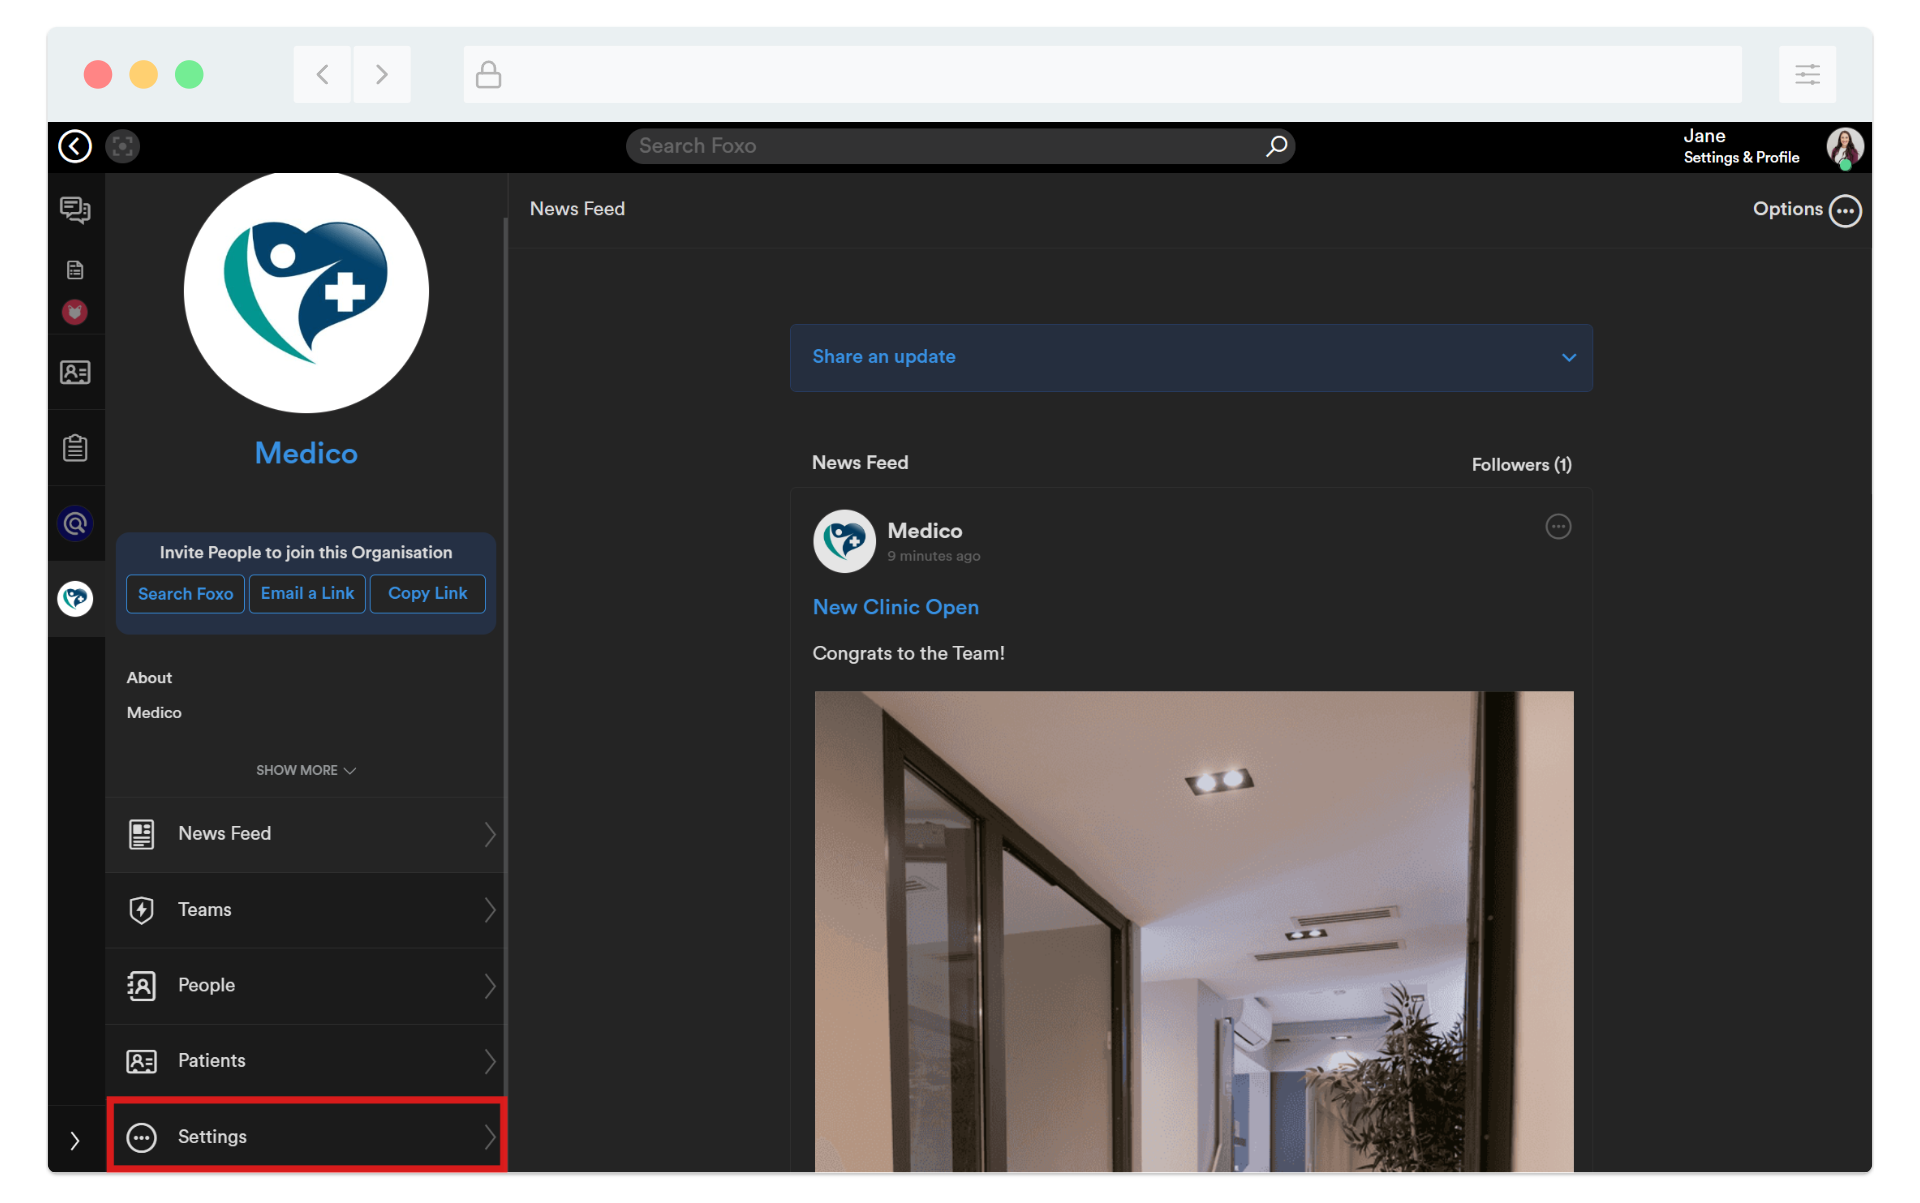1920x1203 pixels.
Task: Click the Email a Link button
Action: coord(307,594)
